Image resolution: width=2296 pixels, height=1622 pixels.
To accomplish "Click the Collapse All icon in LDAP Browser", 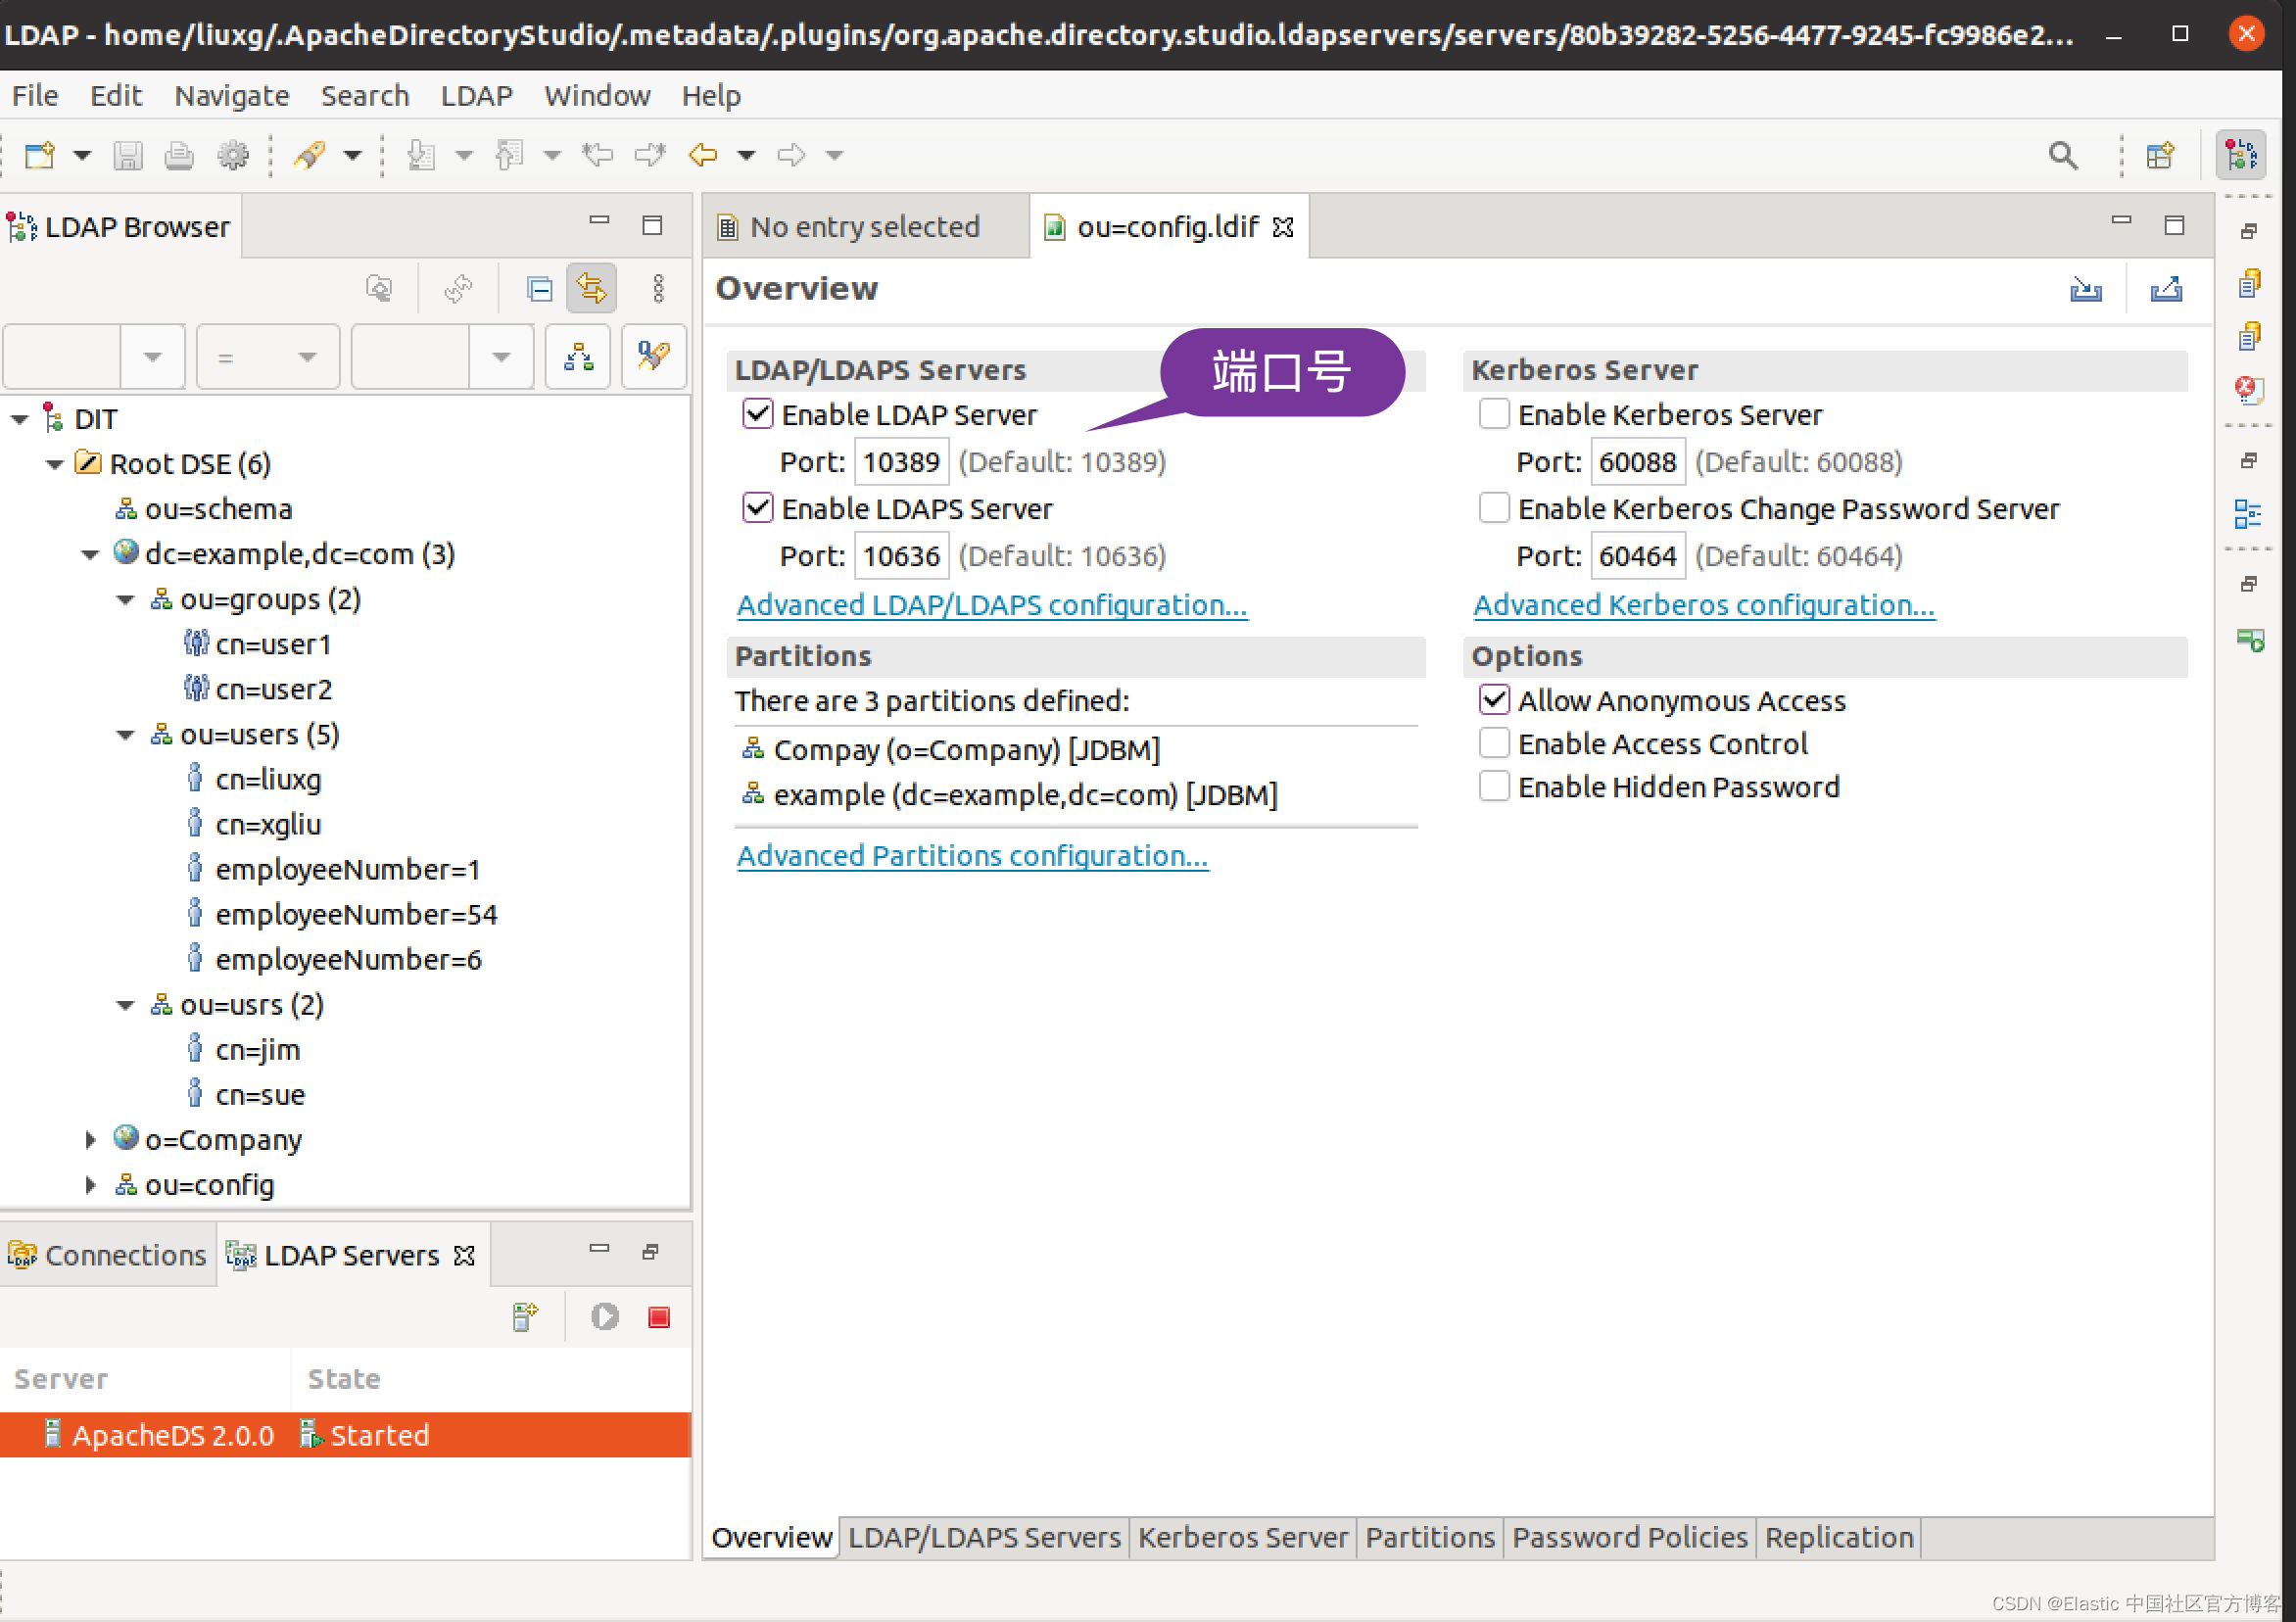I will tap(539, 289).
